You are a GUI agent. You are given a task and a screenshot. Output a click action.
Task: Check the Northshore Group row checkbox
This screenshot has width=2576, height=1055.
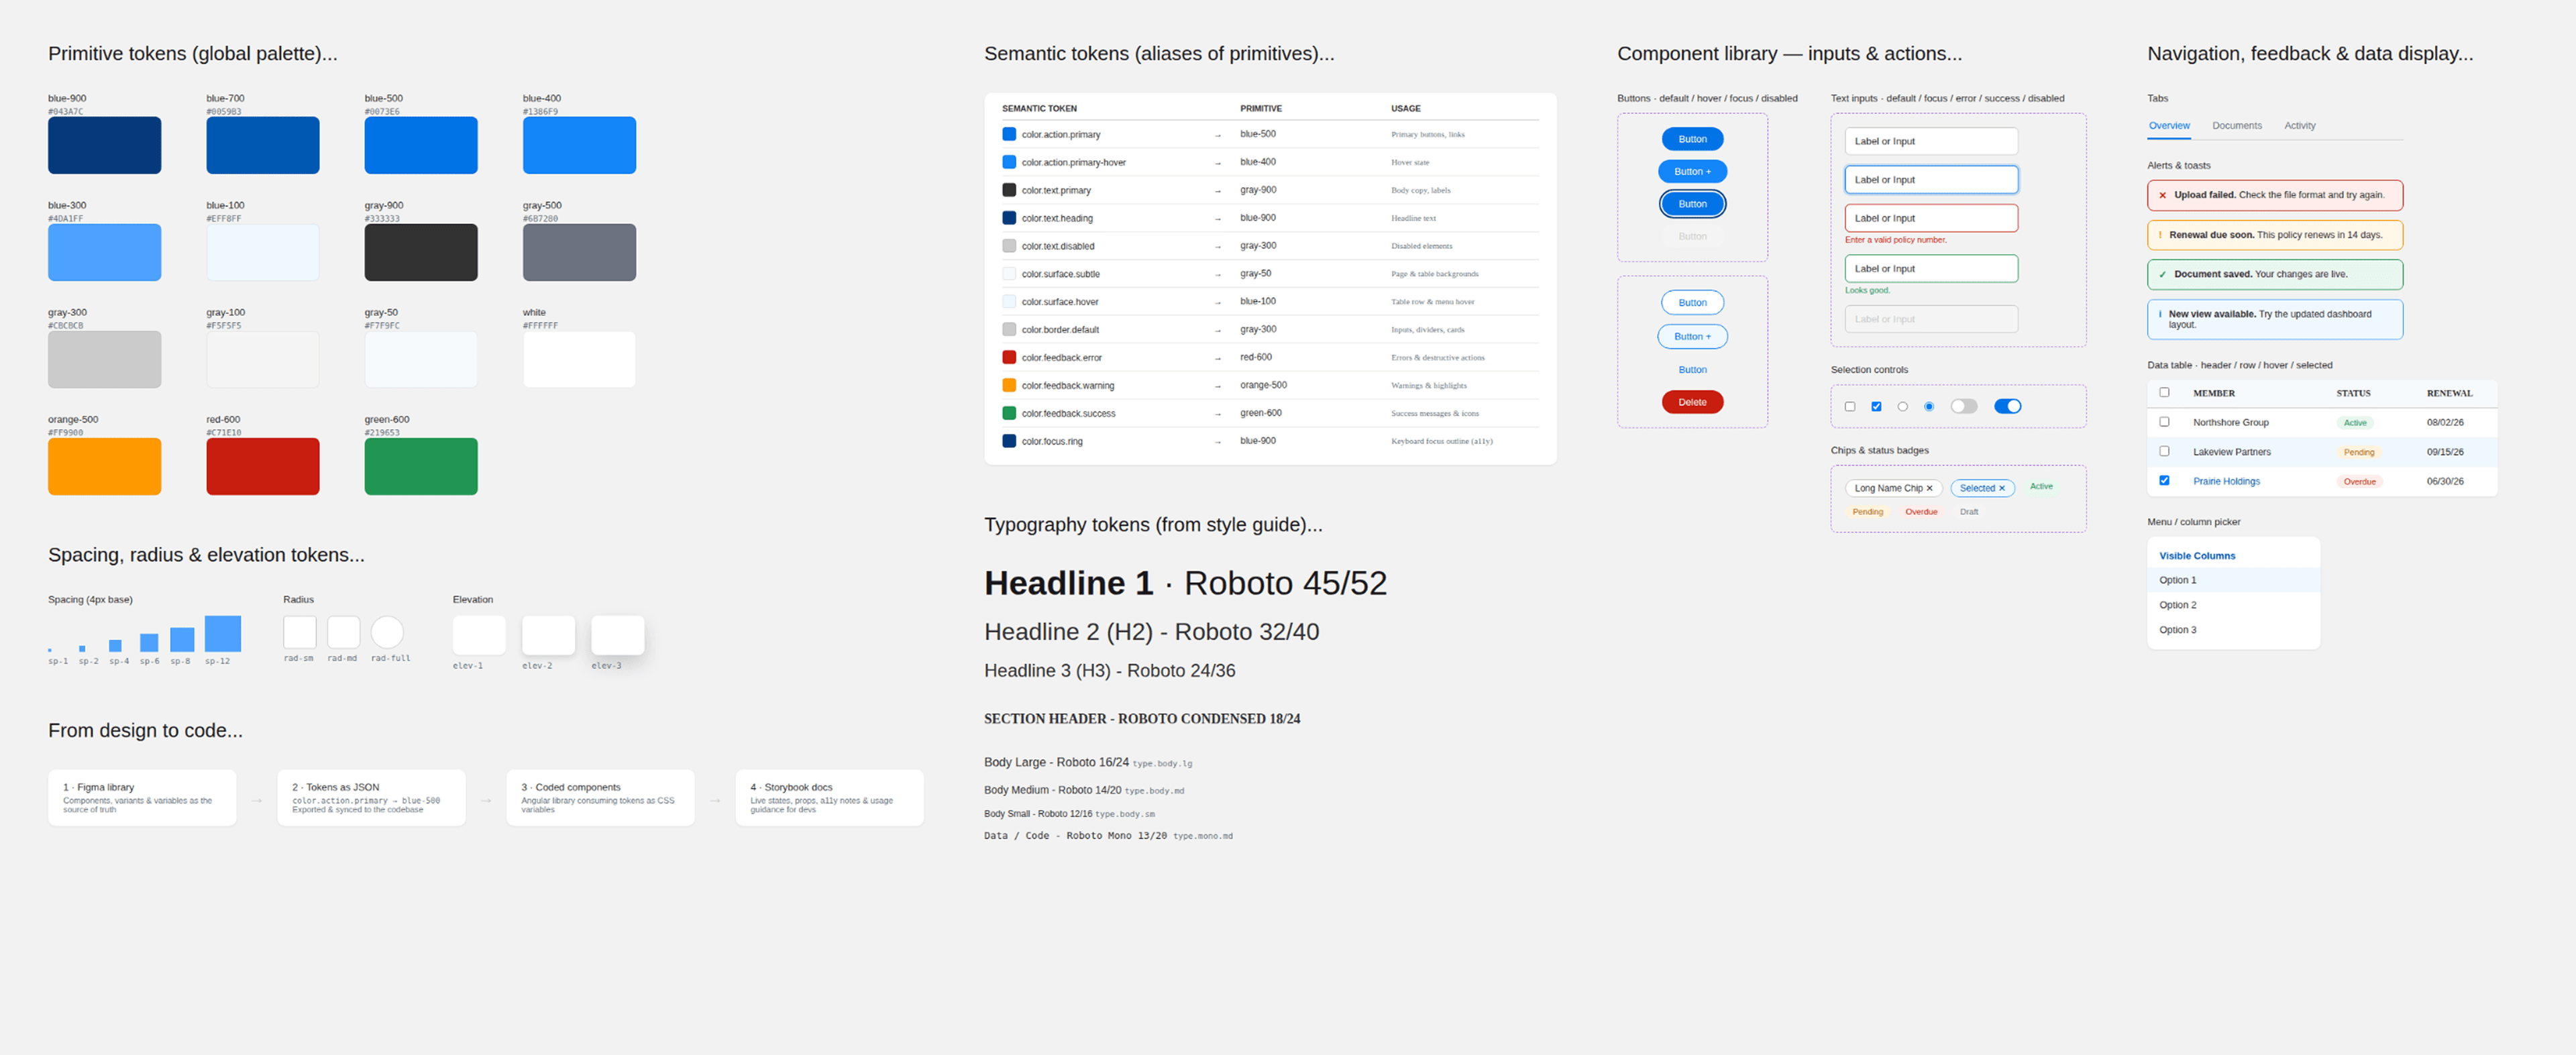pos(2164,422)
